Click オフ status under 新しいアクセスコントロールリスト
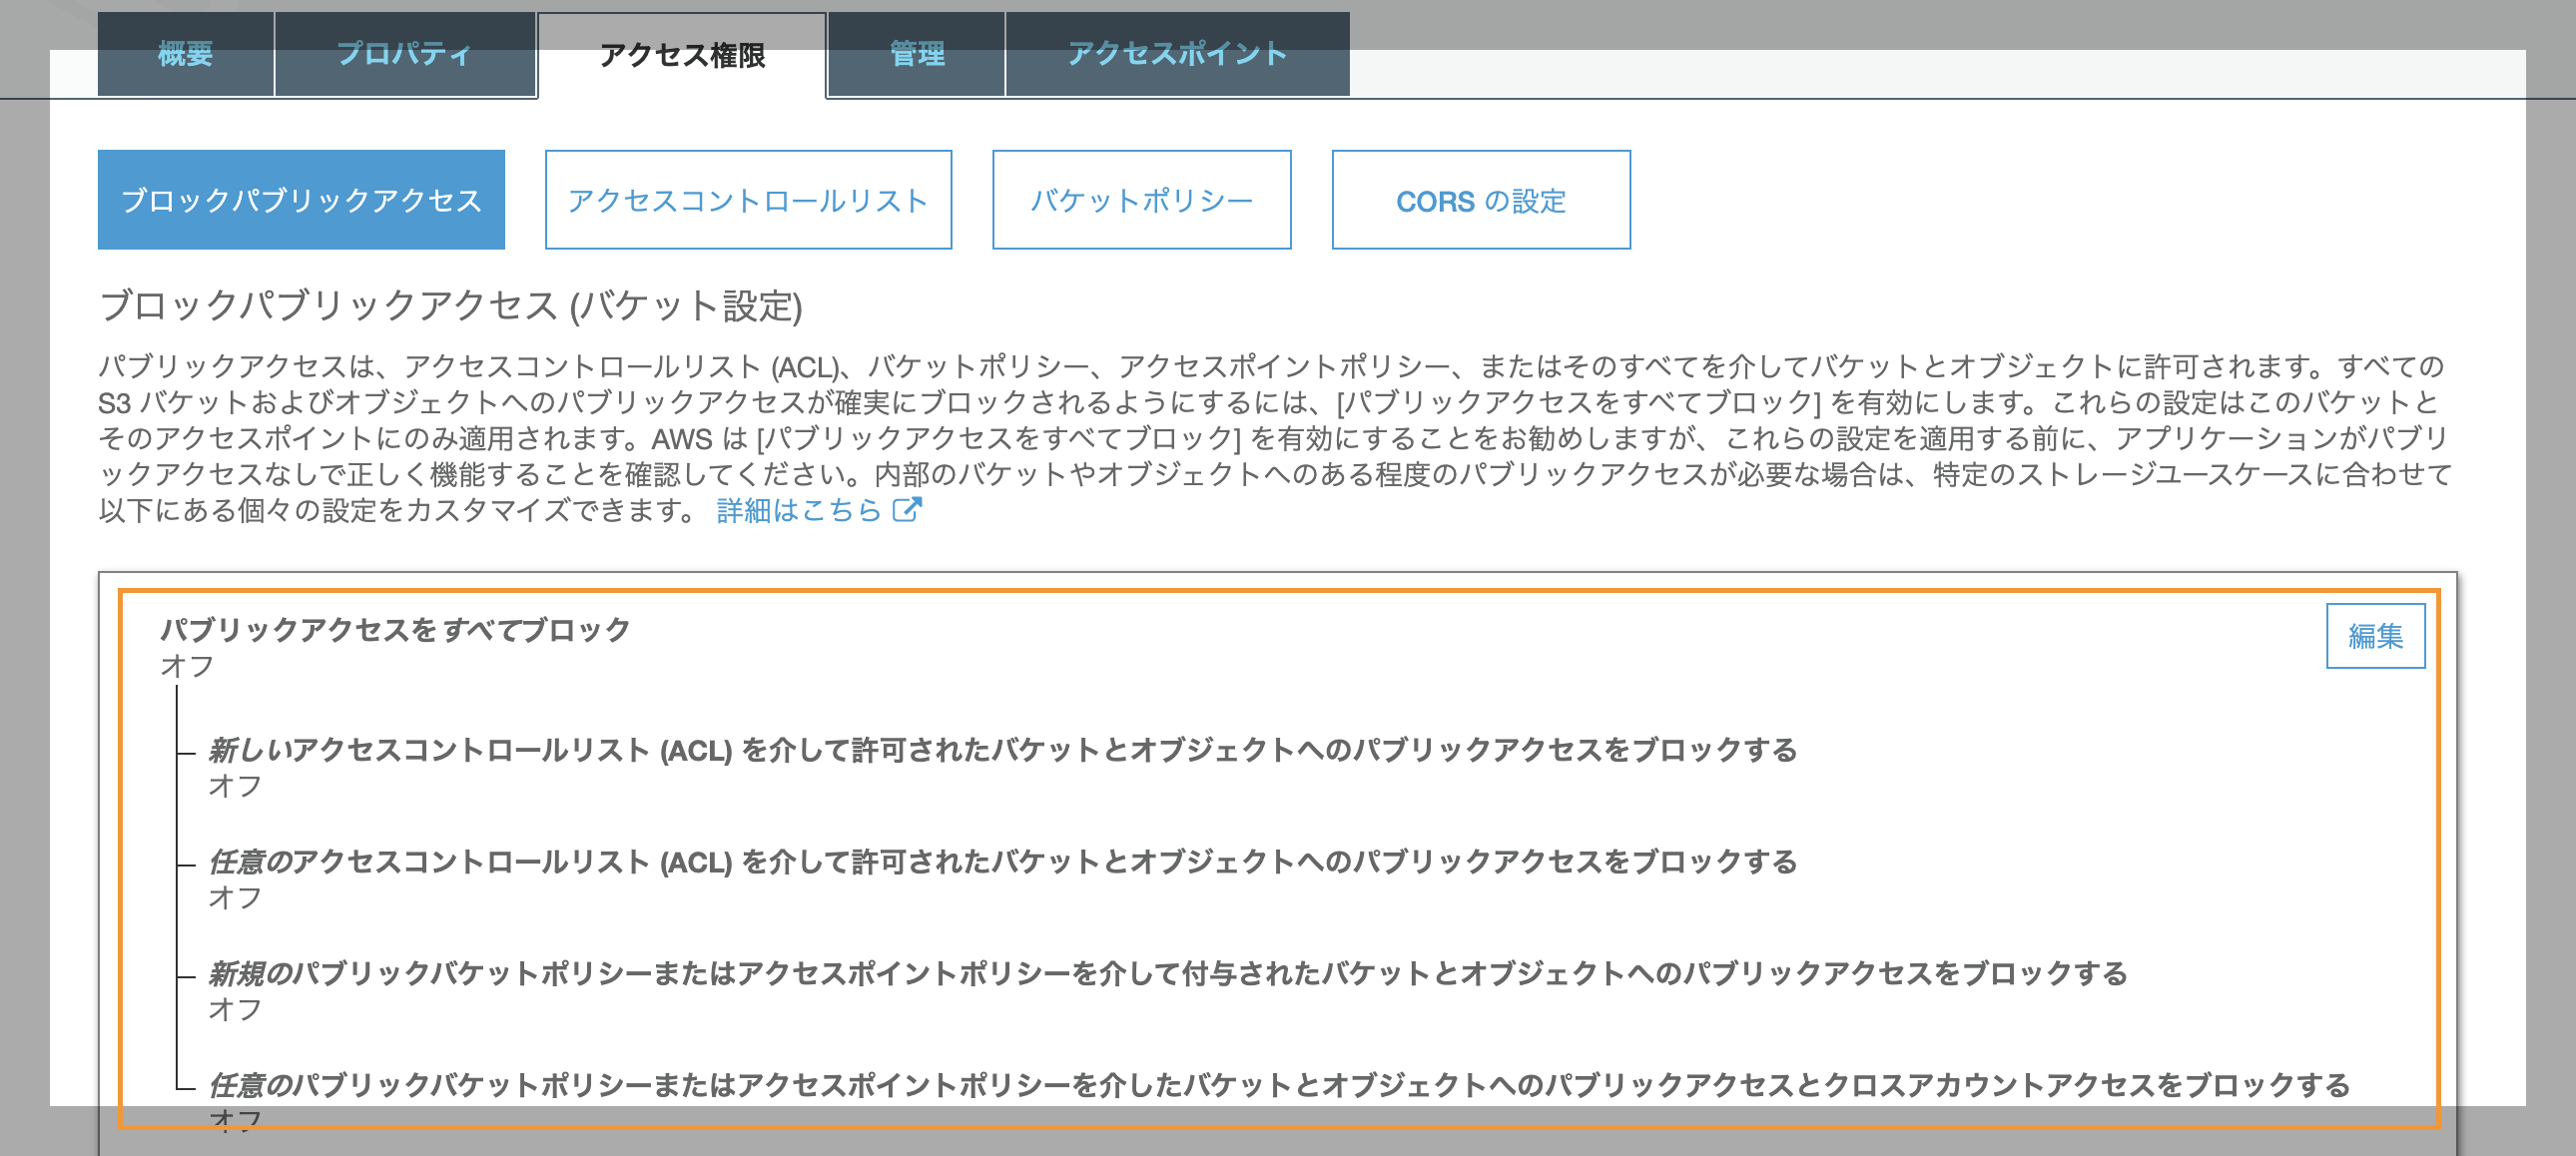 pos(235,786)
